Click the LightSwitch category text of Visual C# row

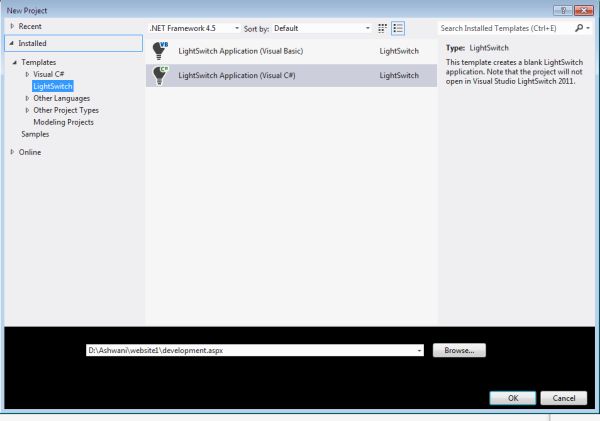click(x=399, y=75)
